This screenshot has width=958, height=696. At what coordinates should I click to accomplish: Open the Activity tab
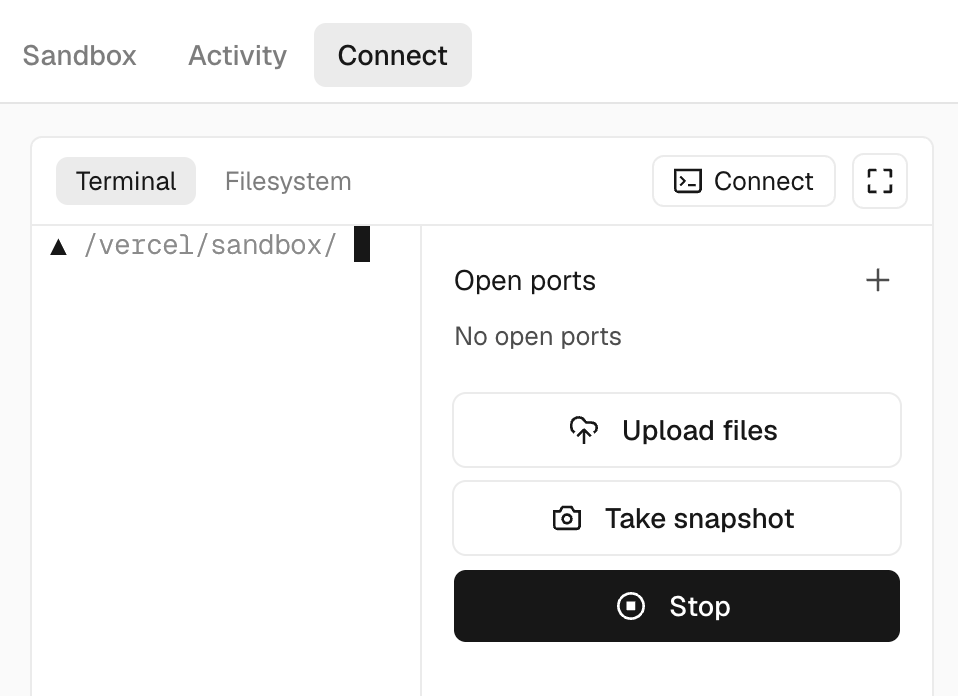(x=237, y=56)
